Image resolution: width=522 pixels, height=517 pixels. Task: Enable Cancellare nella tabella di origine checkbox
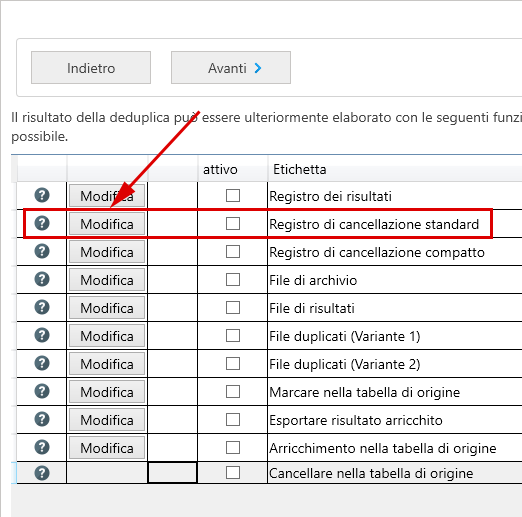[x=233, y=473]
